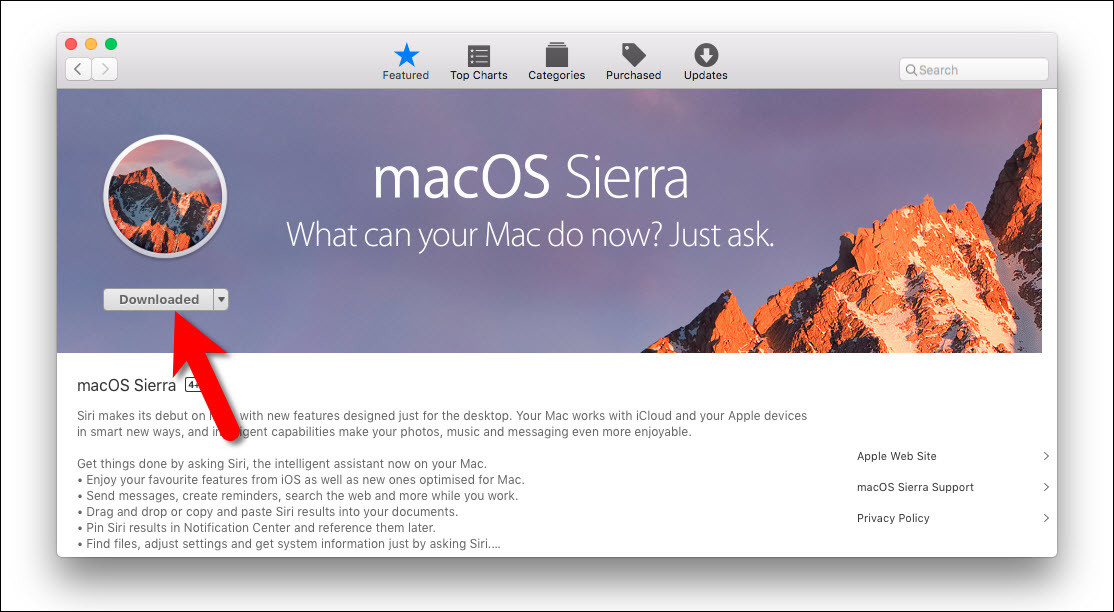Click the forward navigation arrow

[x=104, y=69]
